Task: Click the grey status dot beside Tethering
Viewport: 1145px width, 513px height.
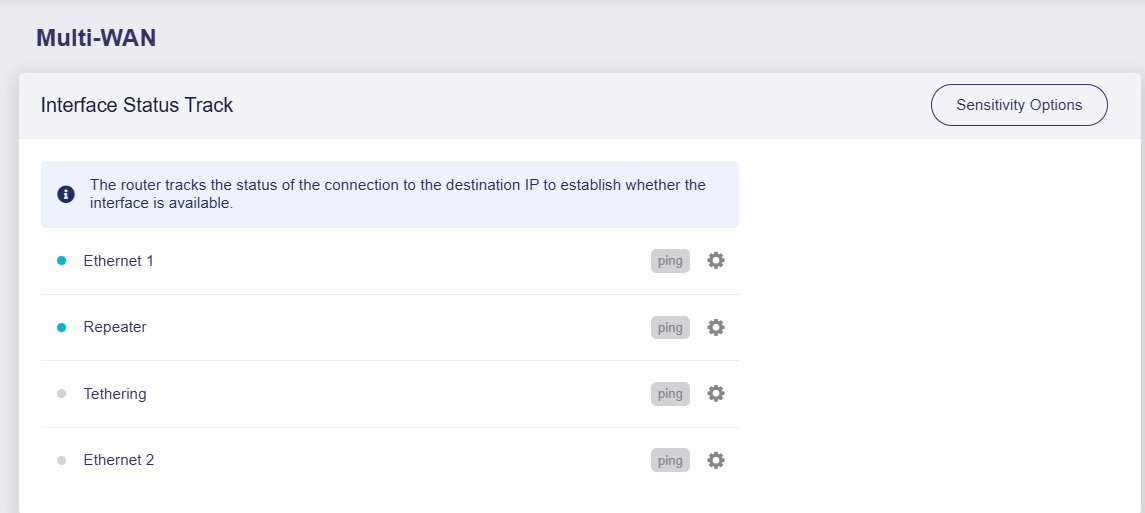Action: [61, 394]
